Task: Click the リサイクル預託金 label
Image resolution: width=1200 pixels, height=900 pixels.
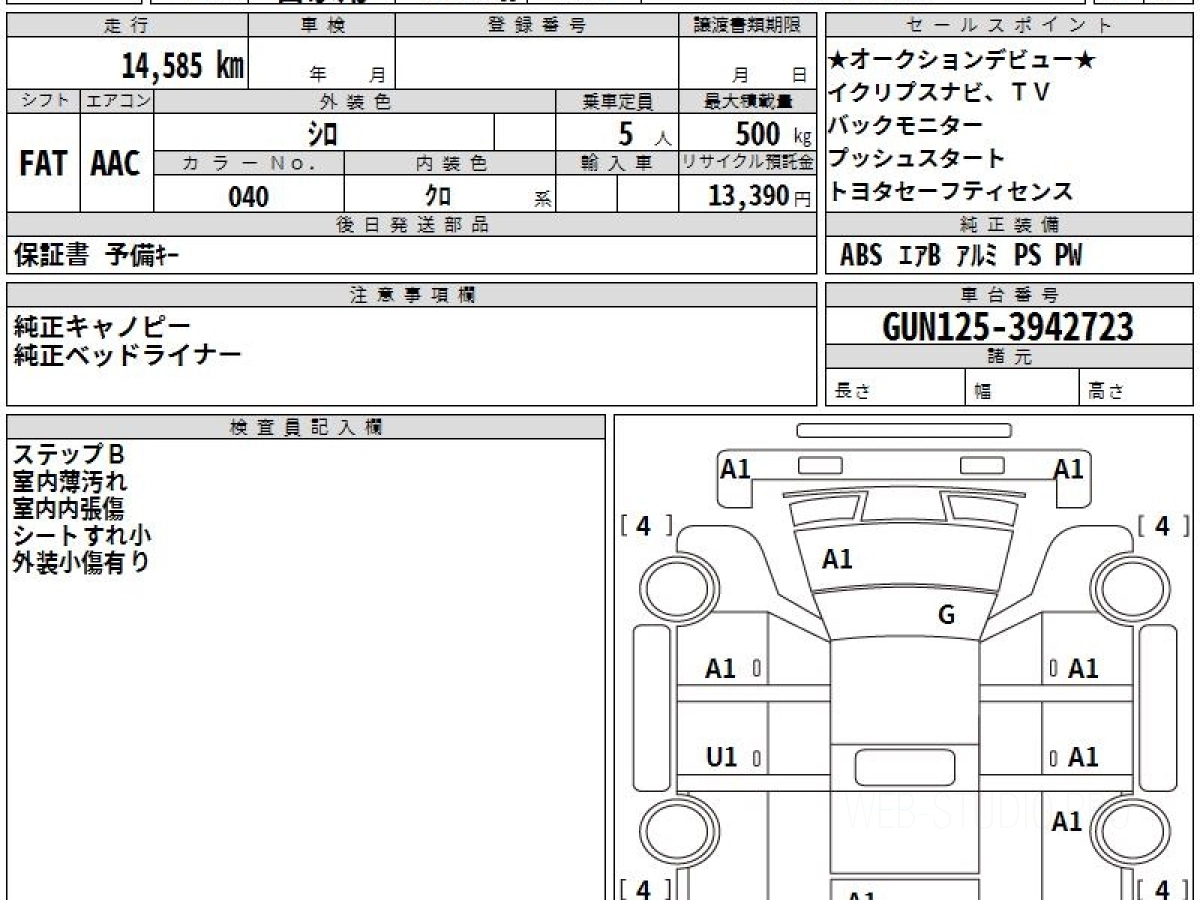Action: click(x=747, y=164)
